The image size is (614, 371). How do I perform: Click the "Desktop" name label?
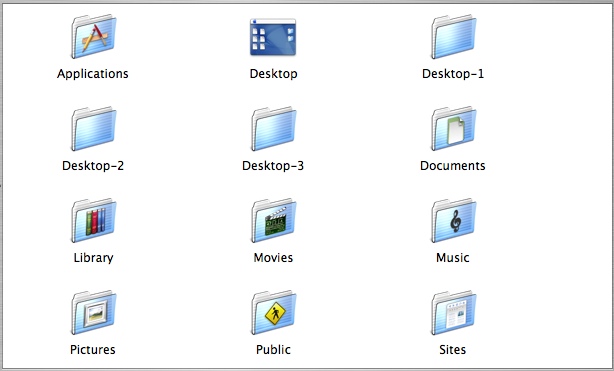273,74
